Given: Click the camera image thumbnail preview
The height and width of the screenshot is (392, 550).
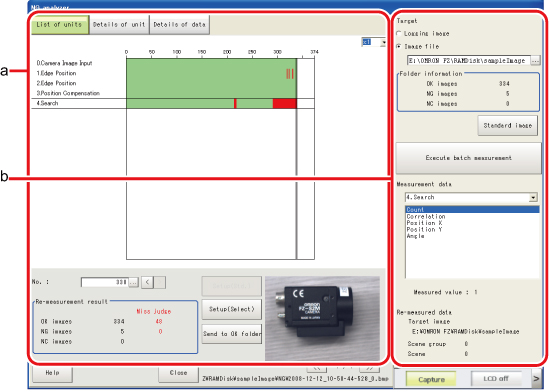Looking at the screenshot, I should pyautogui.click(x=322, y=318).
